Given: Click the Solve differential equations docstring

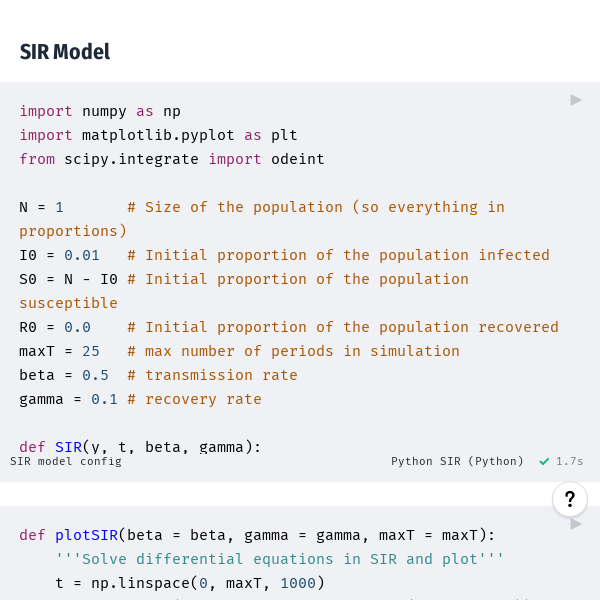Looking at the screenshot, I should (x=280, y=559).
